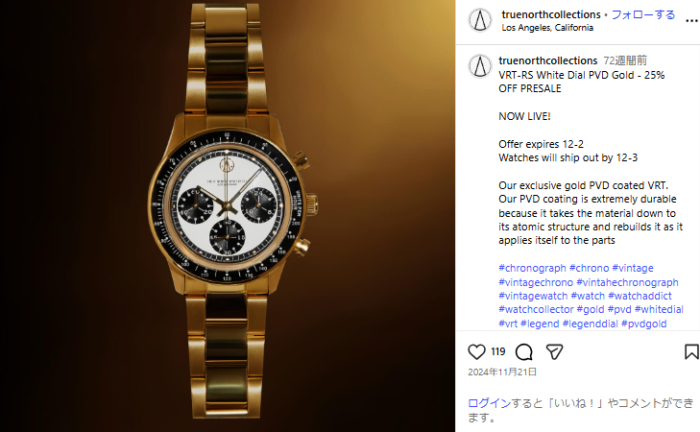Like the post with the heart icon
Screen dimensions: 700x432
(476, 352)
